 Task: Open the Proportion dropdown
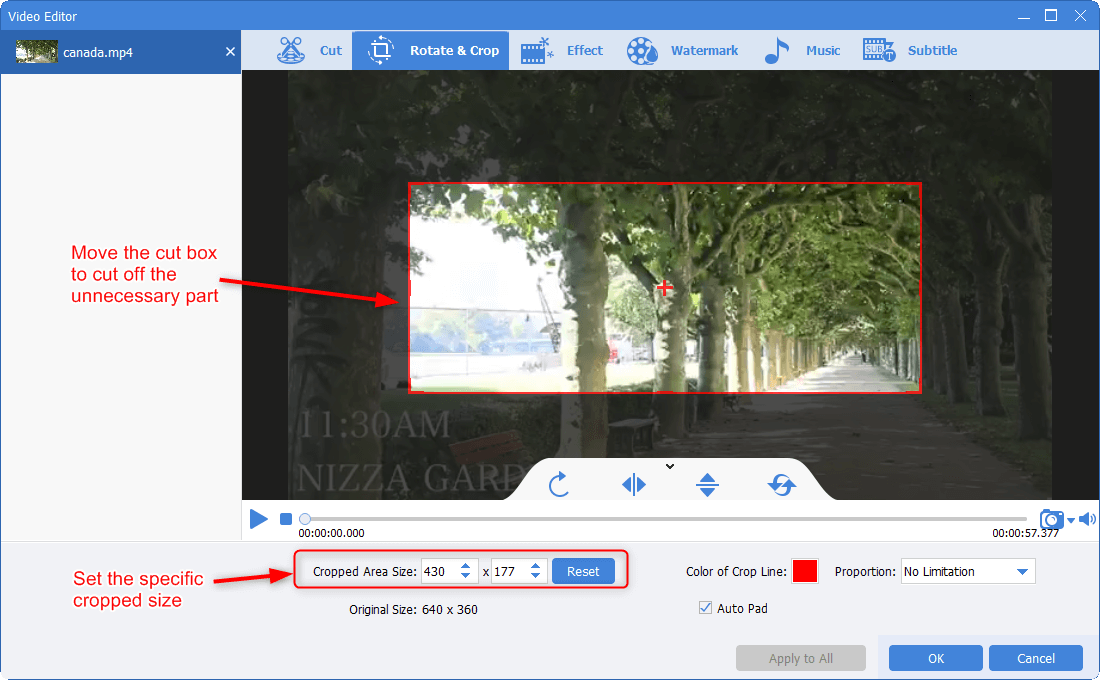[x=967, y=571]
